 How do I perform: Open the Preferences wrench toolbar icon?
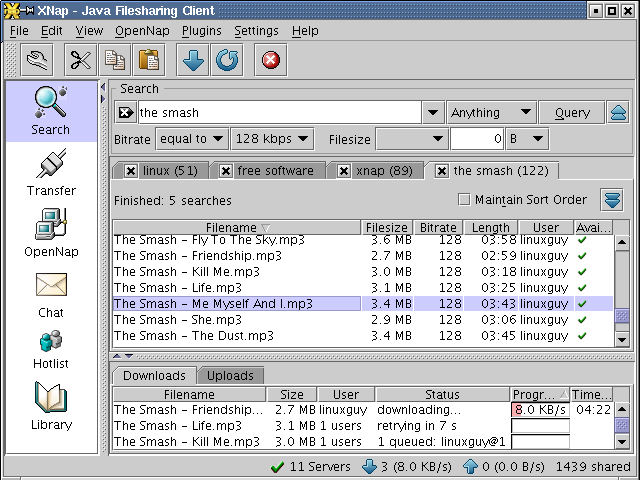(37, 60)
